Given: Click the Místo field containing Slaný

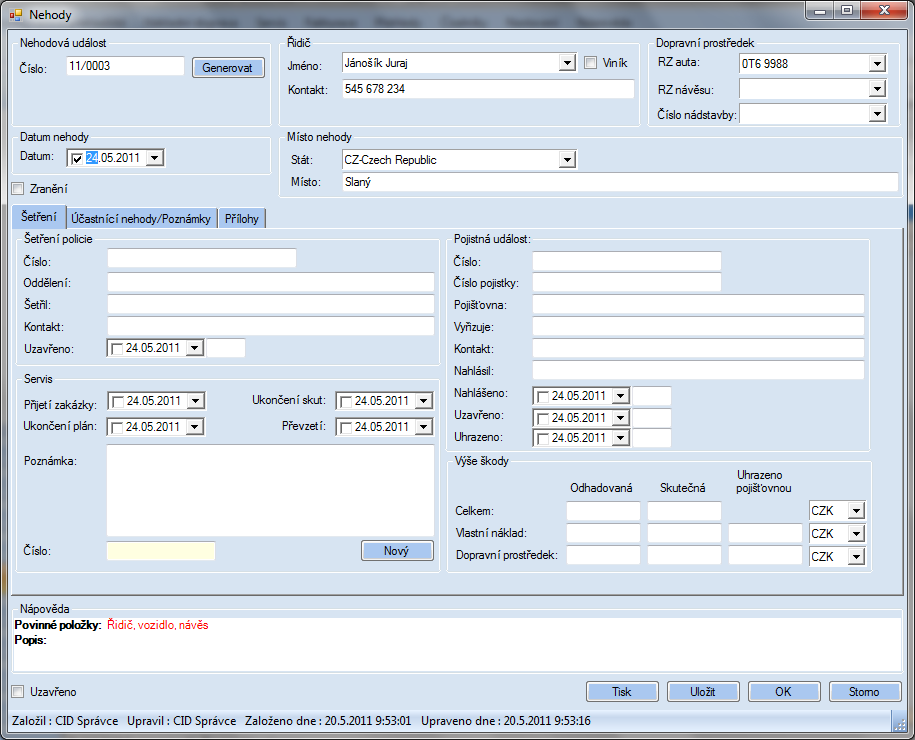Looking at the screenshot, I should click(x=620, y=182).
